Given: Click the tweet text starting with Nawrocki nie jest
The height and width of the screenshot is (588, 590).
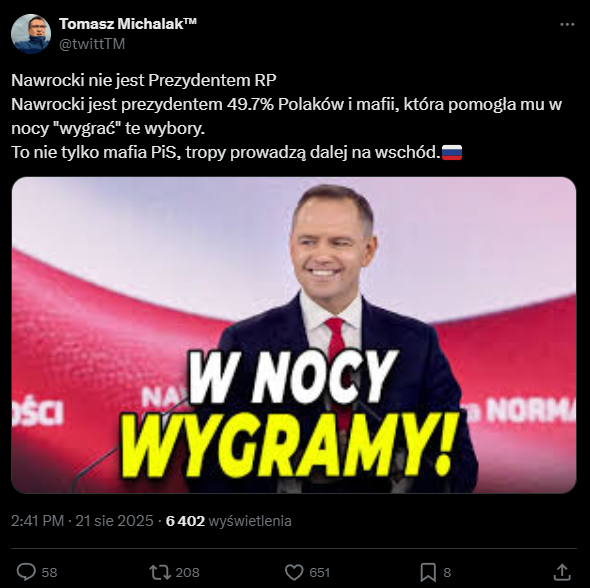Looking at the screenshot, I should pos(286,116).
